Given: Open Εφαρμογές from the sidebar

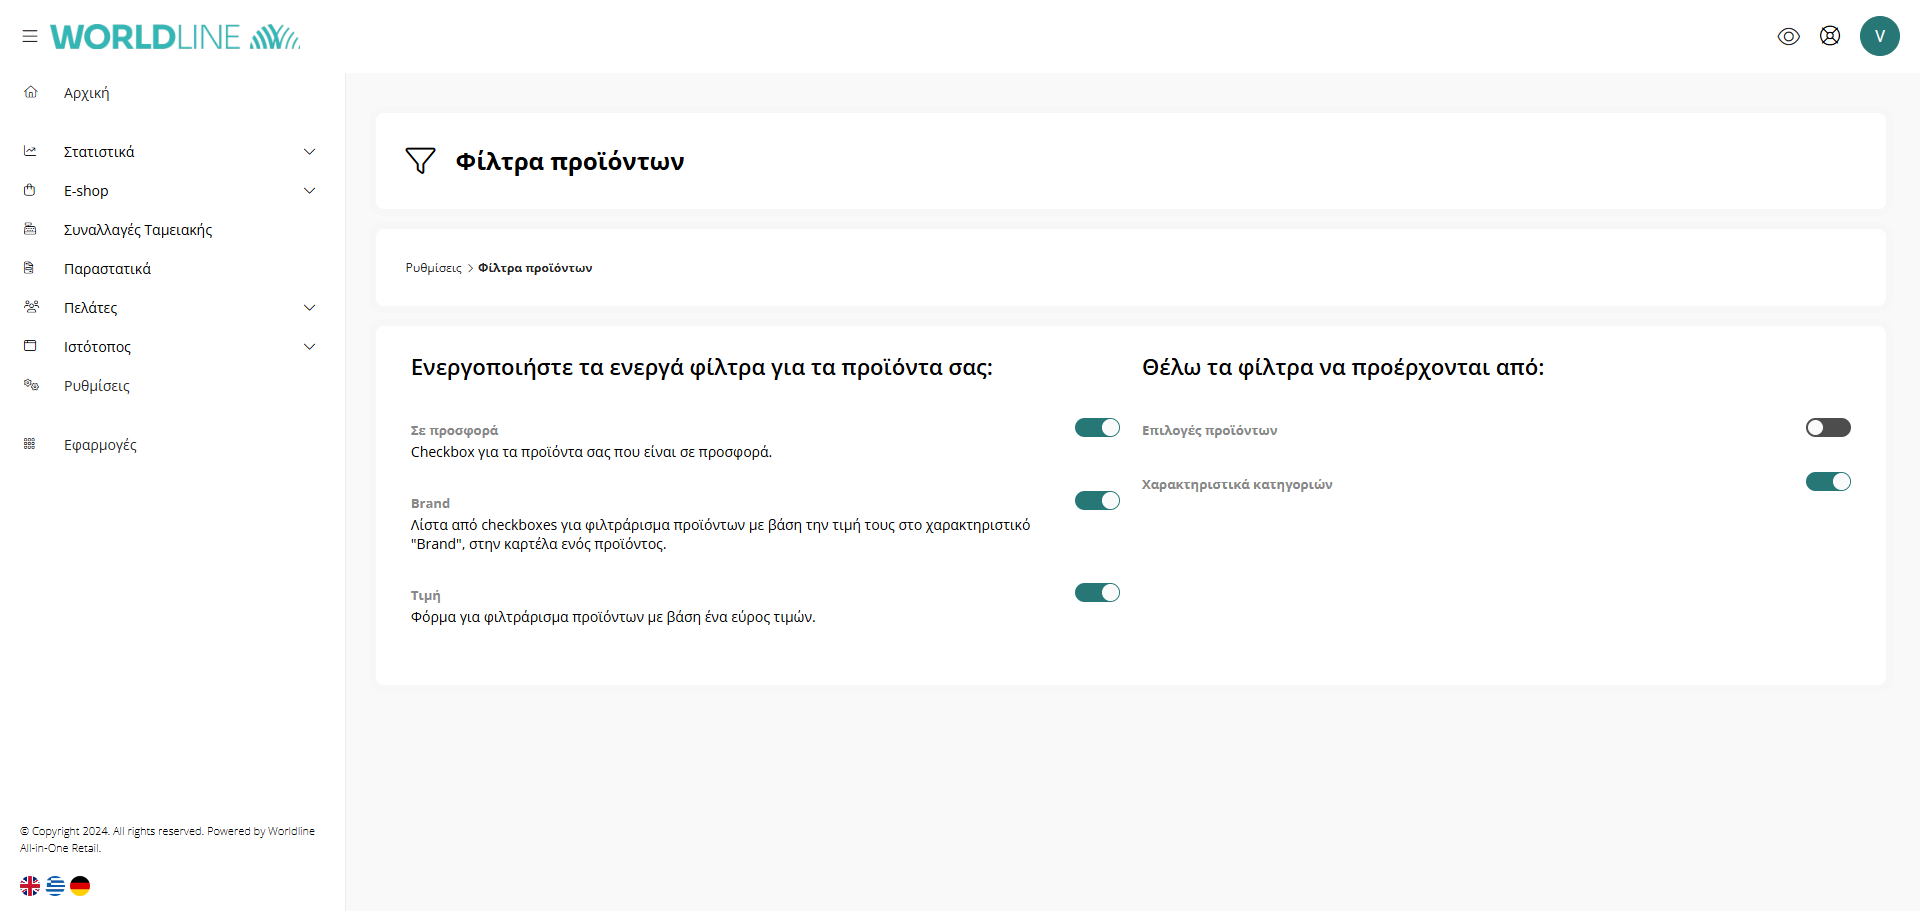Looking at the screenshot, I should pyautogui.click(x=100, y=445).
